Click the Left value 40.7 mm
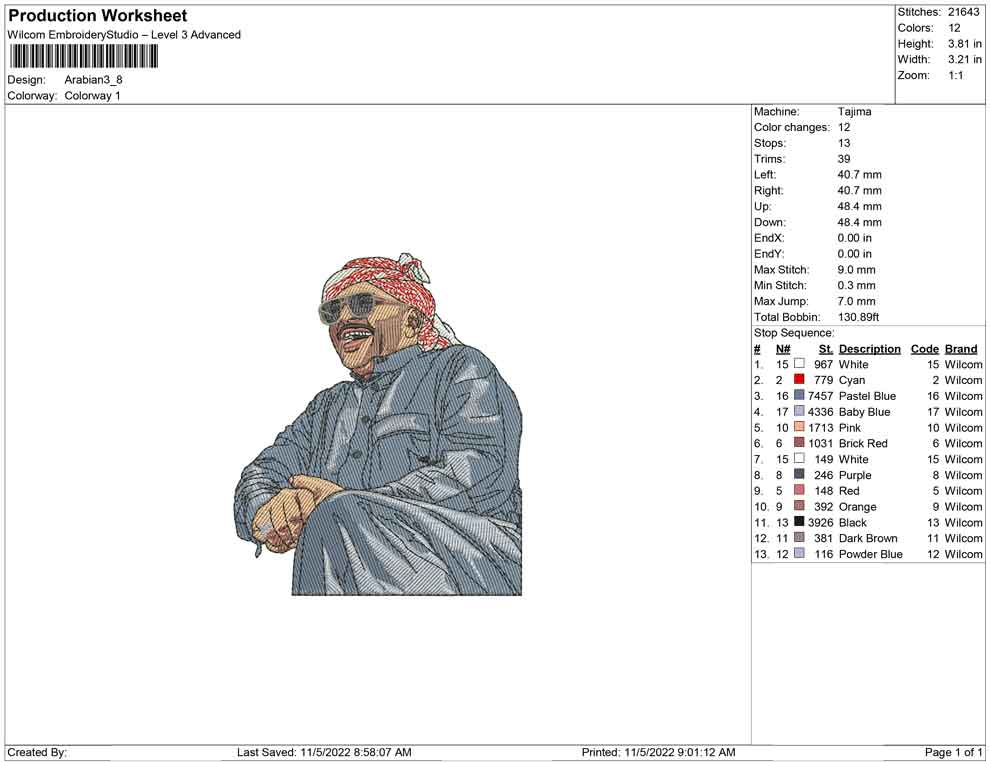 pyautogui.click(x=859, y=175)
